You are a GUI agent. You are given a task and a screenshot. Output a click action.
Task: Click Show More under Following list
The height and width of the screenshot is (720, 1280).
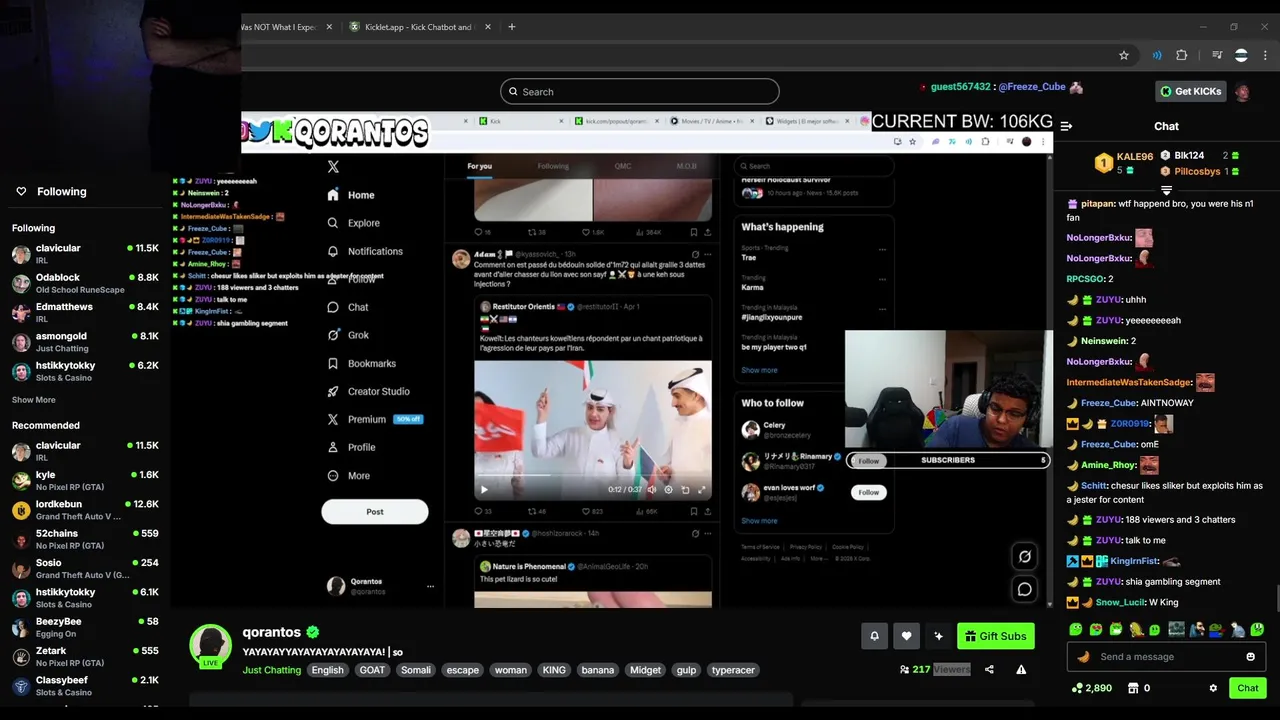pyautogui.click(x=34, y=400)
